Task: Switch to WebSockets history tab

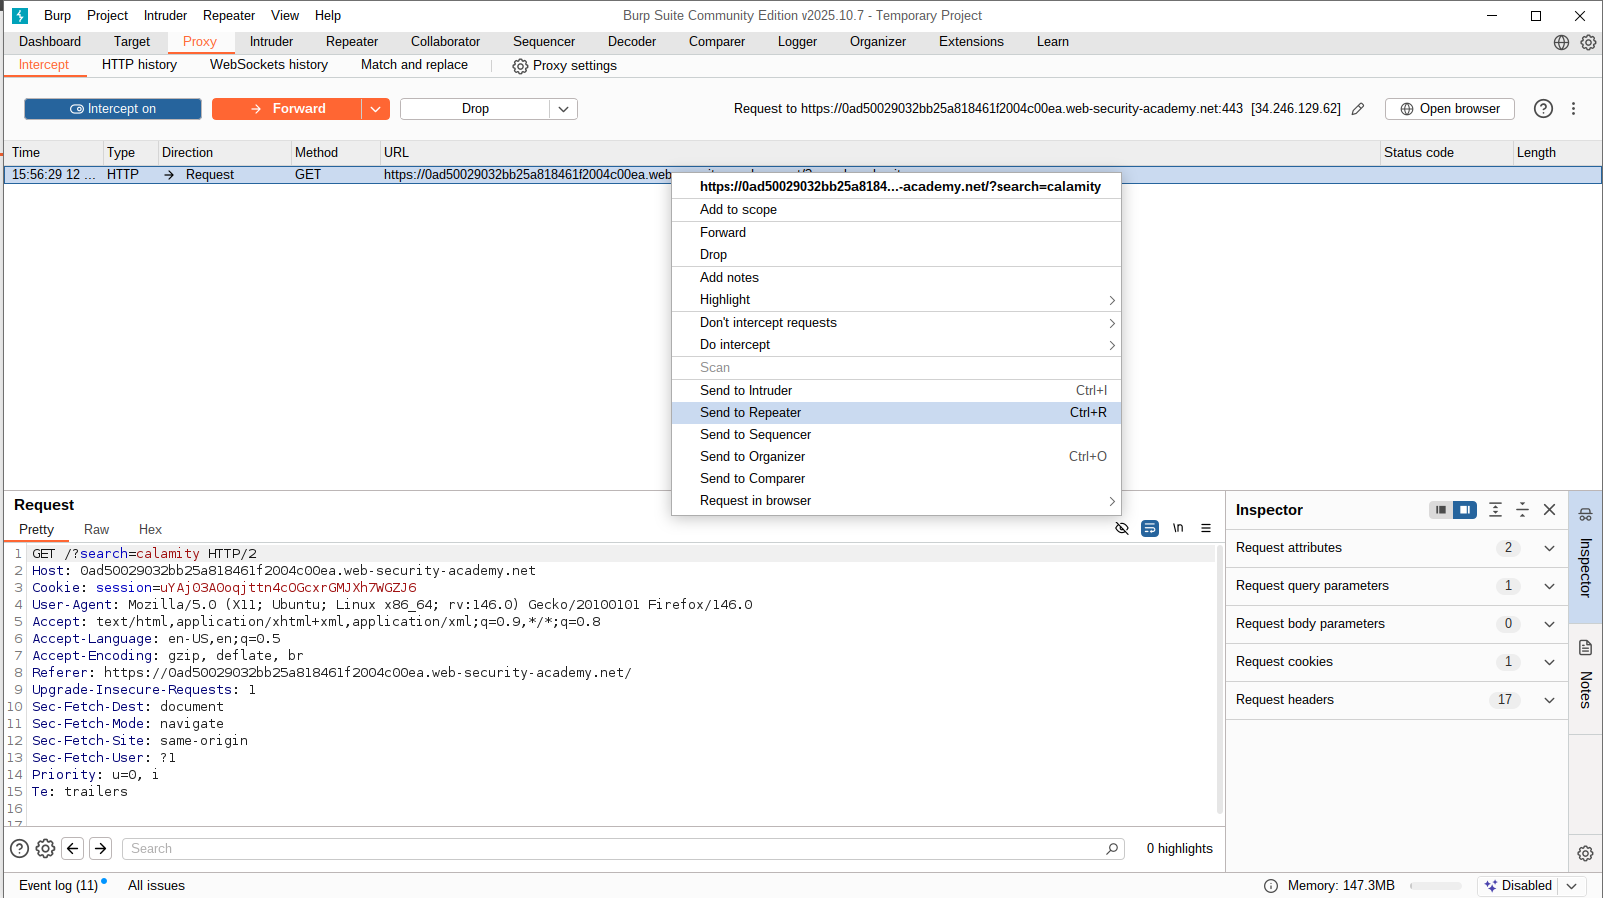Action: [269, 65]
